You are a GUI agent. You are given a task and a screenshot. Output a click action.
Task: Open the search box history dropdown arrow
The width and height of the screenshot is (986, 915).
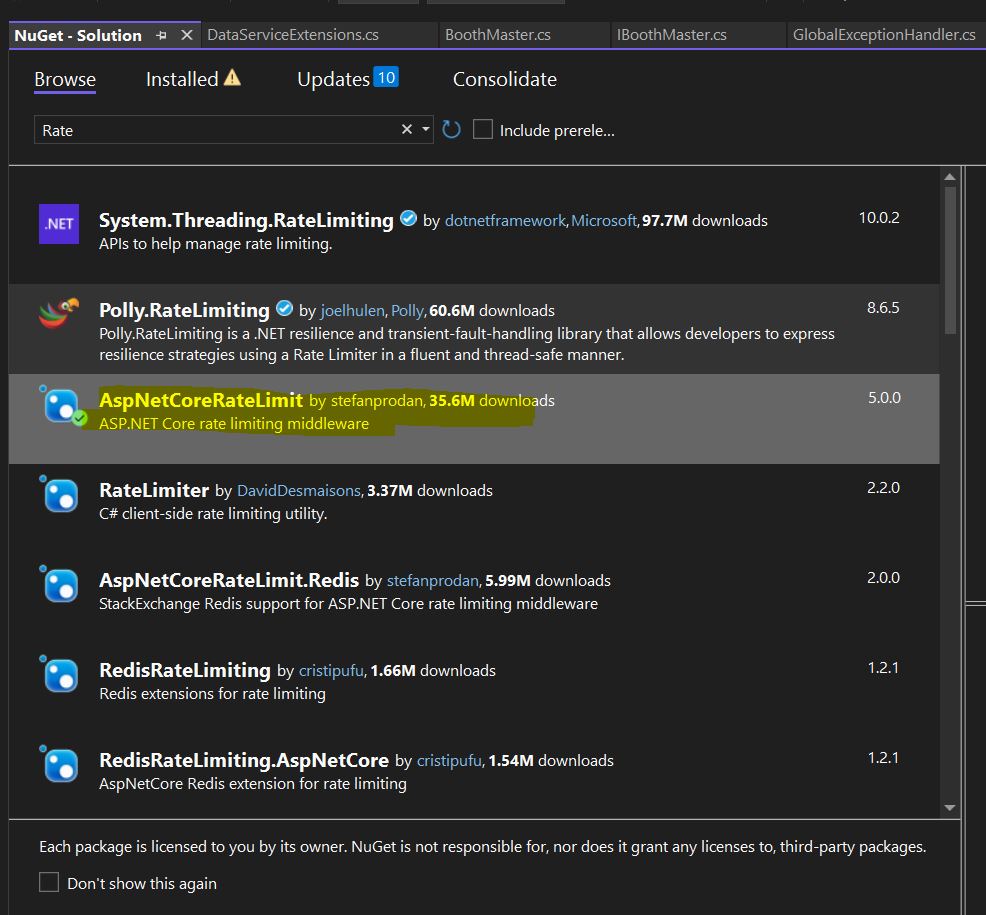tap(426, 130)
